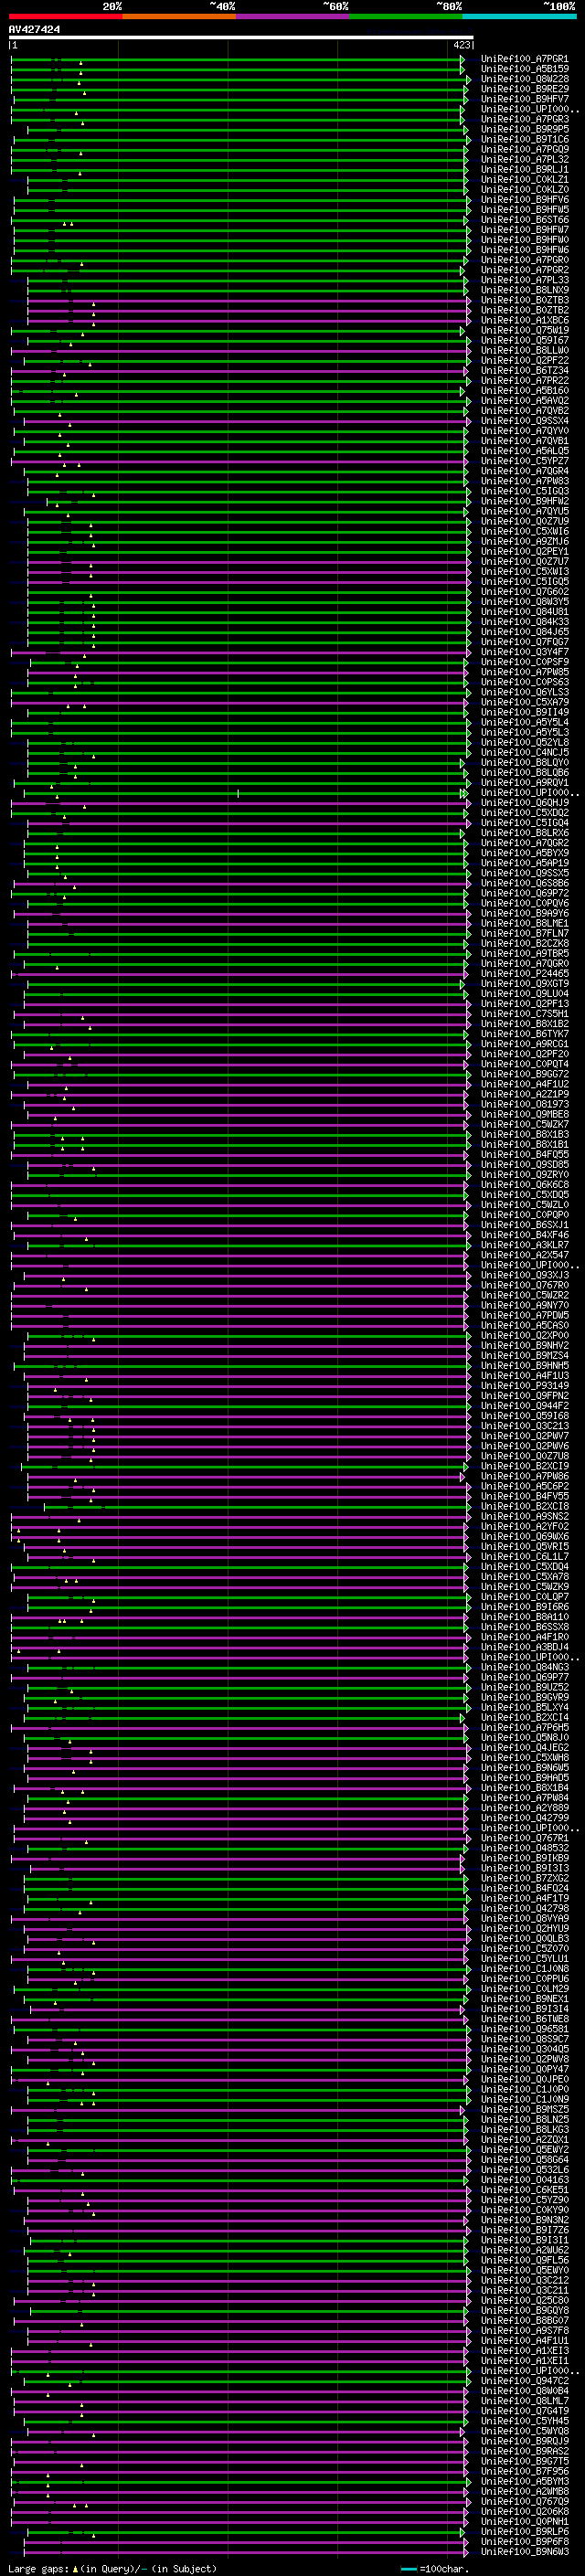Viewport: 585px width, 2576px height.
Task: Select hit label UniRef100_A5B160
Action: point(525,391)
